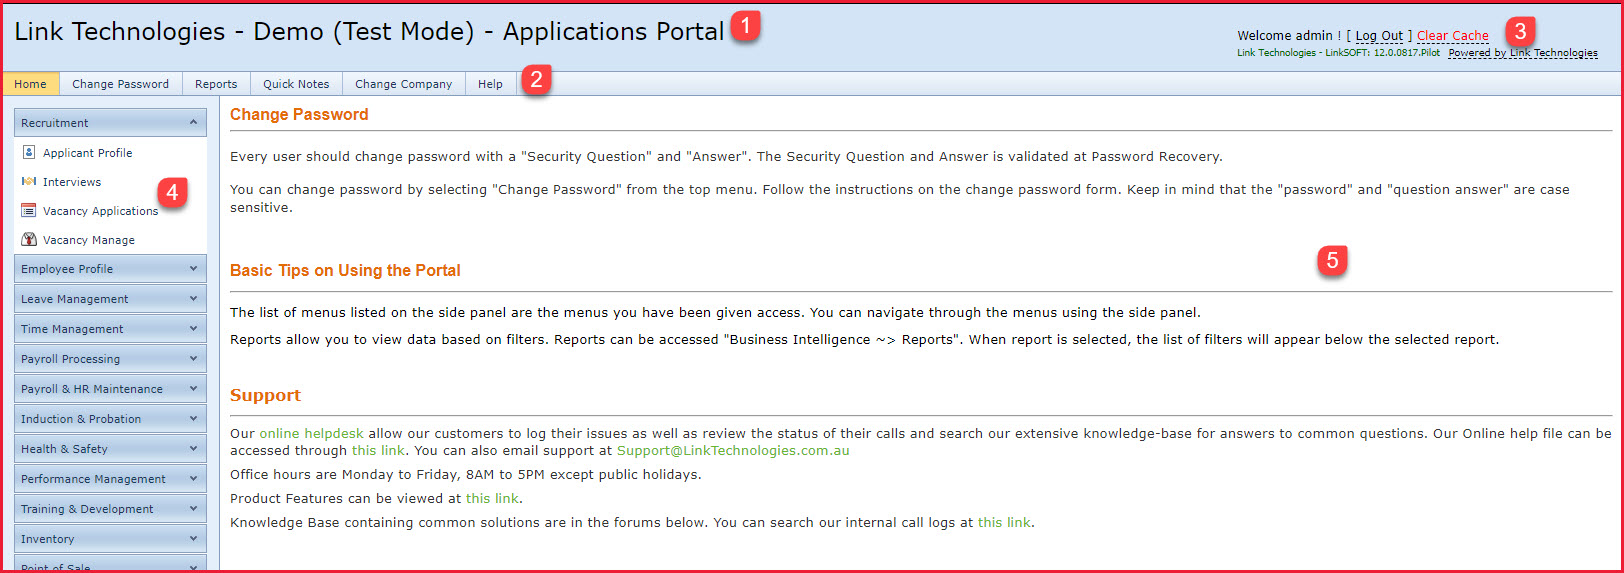Click the Applicant Profile icon
Viewport: 1624px width, 573px height.
[x=29, y=153]
